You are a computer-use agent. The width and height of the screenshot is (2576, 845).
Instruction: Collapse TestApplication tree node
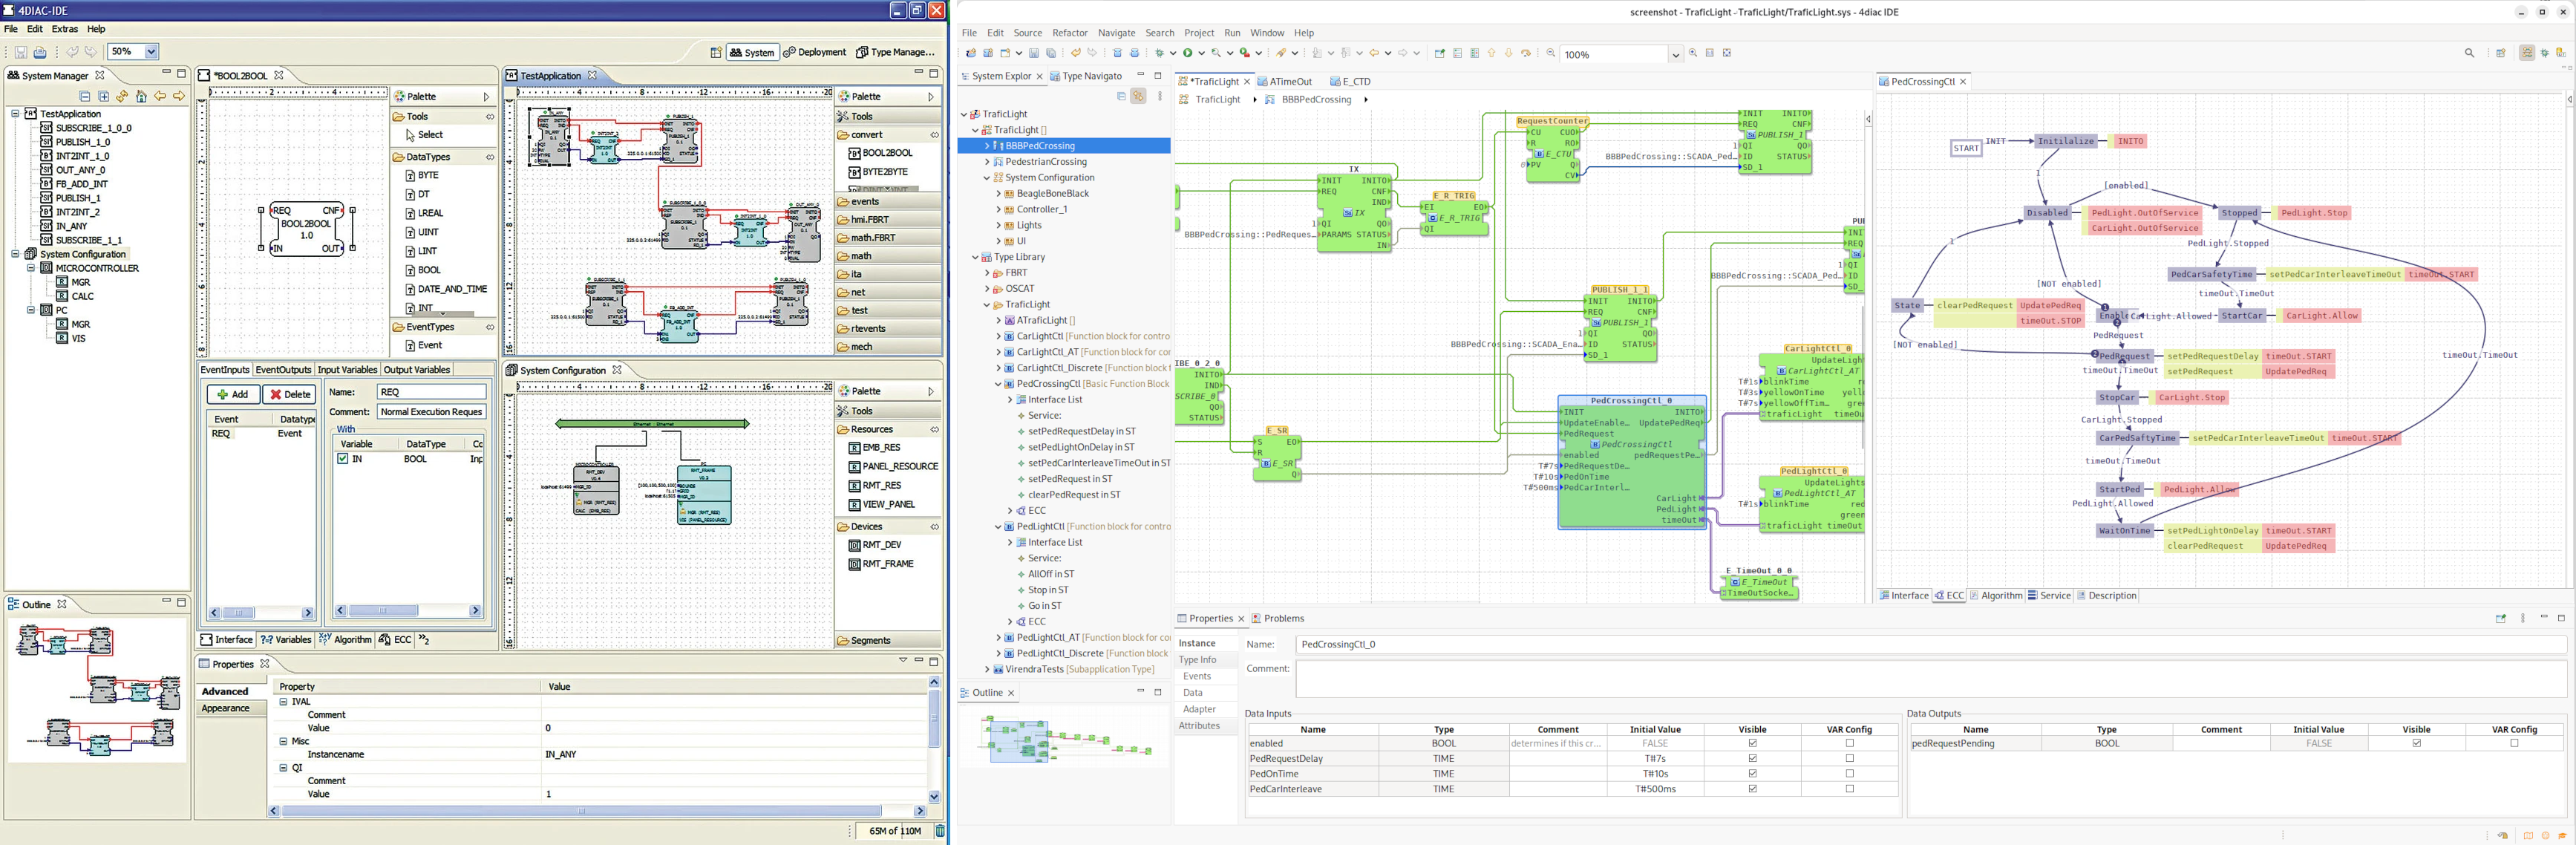15,114
